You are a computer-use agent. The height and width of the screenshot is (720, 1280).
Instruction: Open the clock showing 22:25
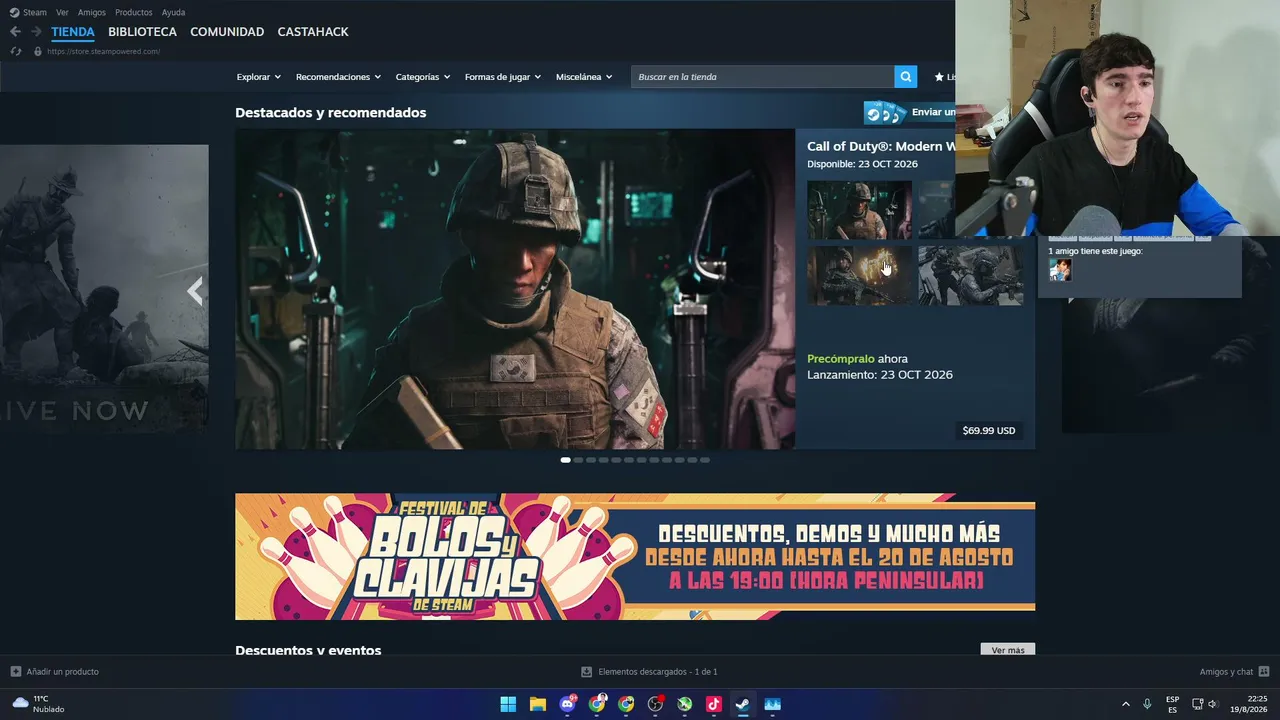pyautogui.click(x=1249, y=704)
